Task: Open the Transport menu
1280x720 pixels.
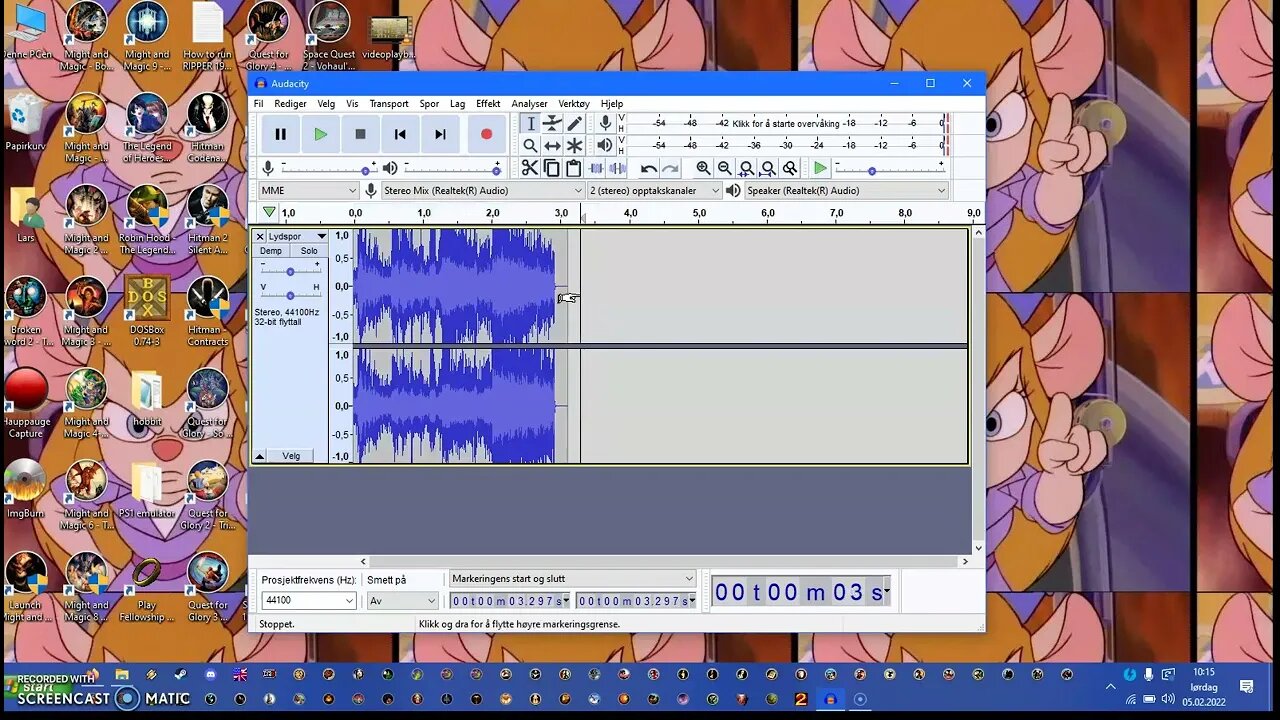Action: [x=389, y=103]
